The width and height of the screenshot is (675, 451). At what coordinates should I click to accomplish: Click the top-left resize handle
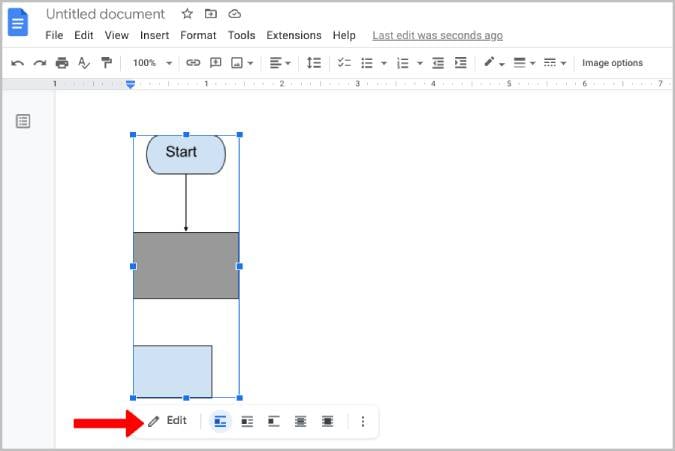coord(133,135)
